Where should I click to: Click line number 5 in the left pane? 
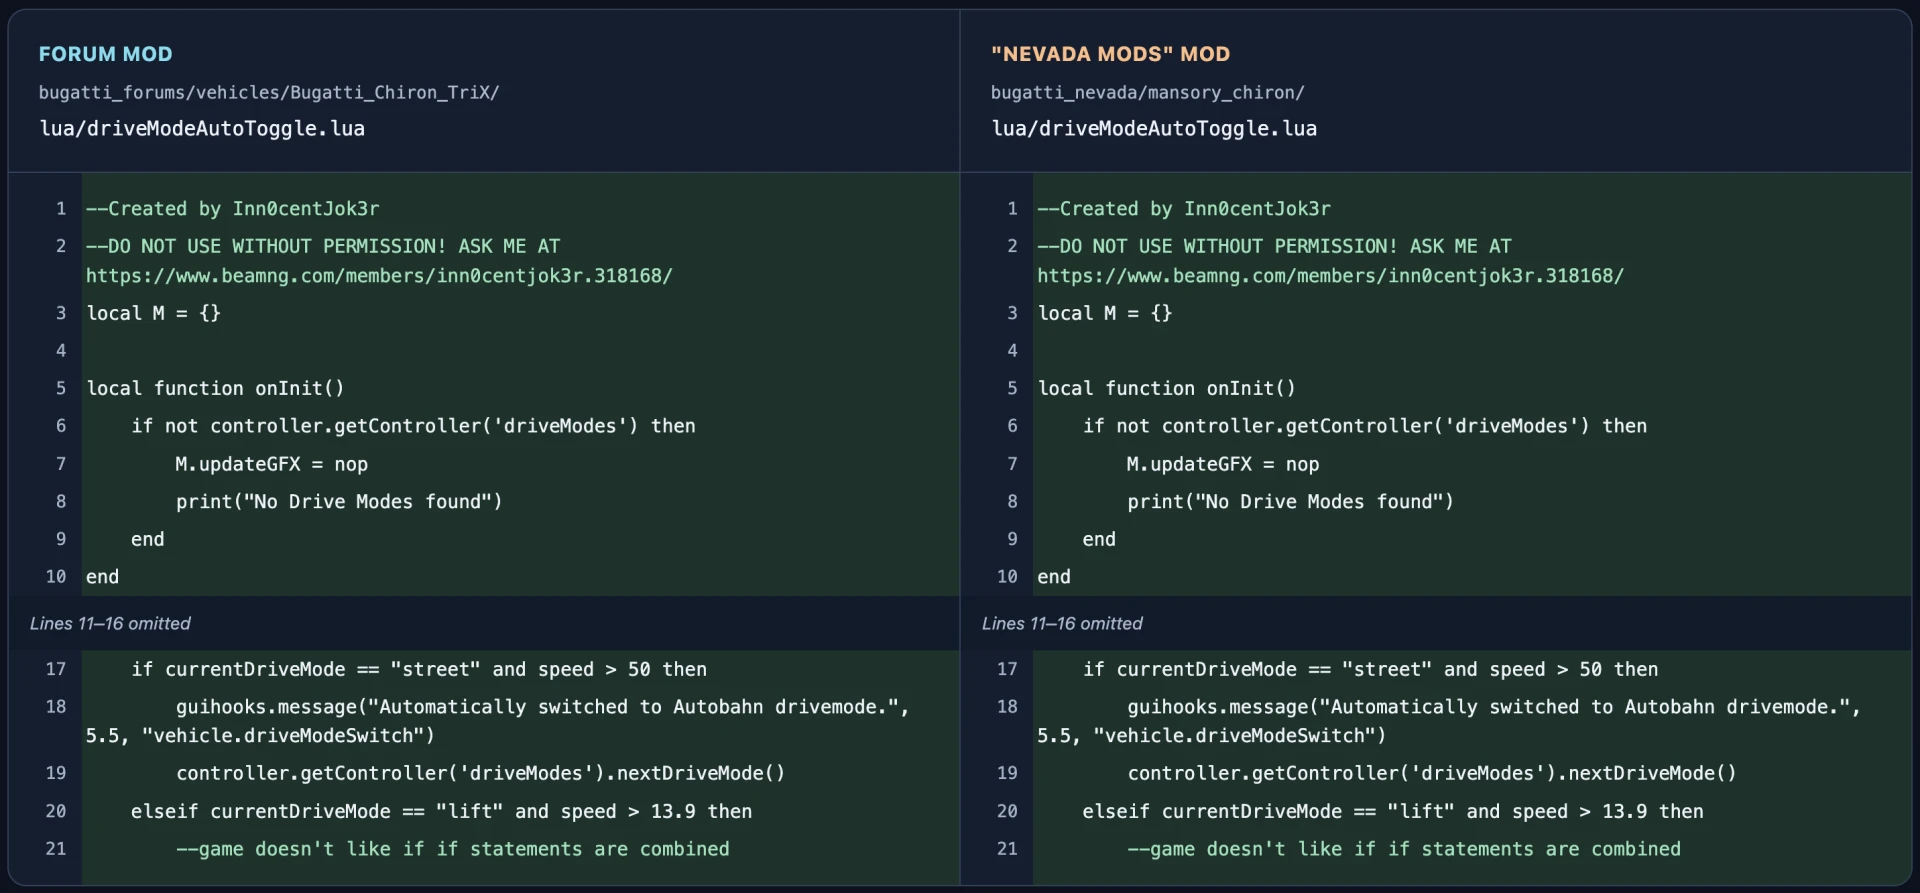(61, 388)
